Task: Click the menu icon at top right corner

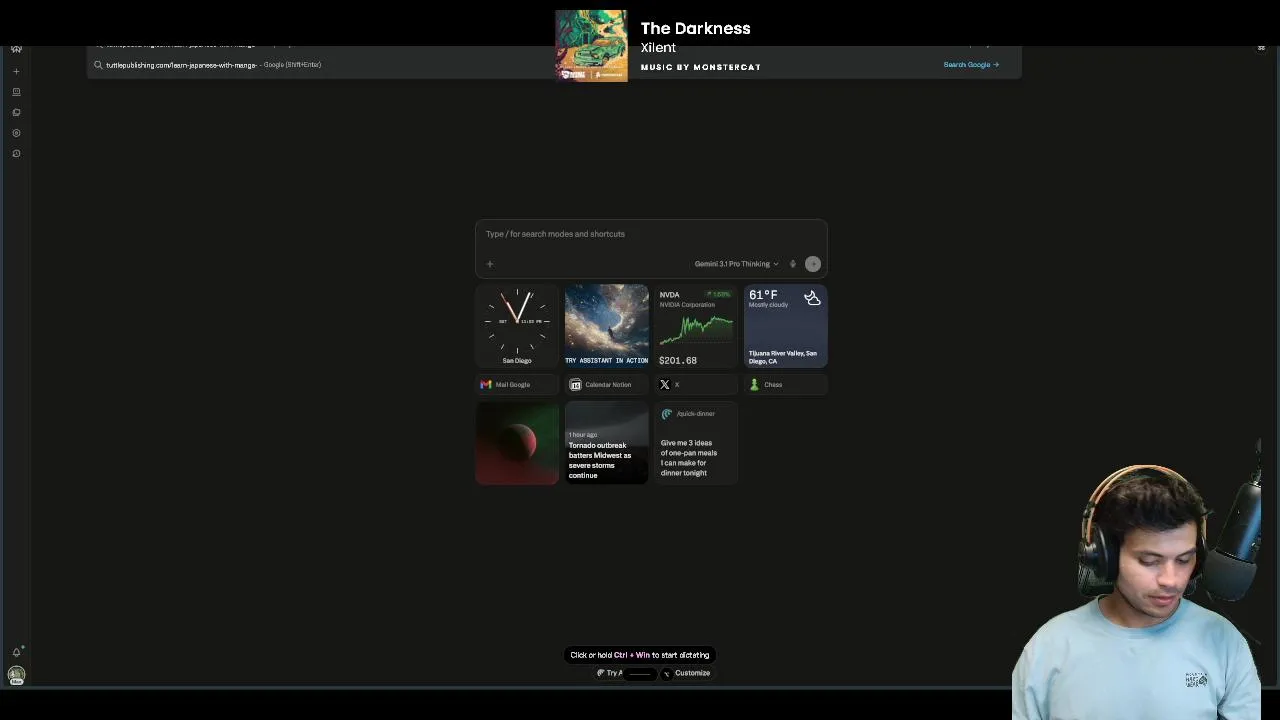Action: pyautogui.click(x=1261, y=48)
